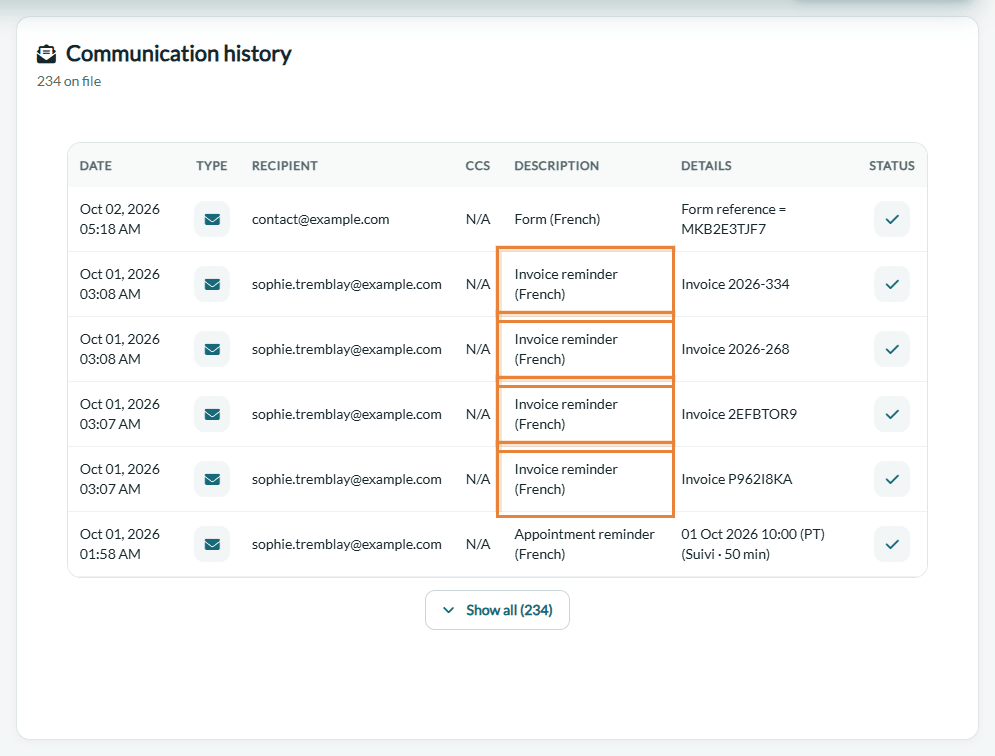Click email type icon for contact@example.com row
This screenshot has width=995, height=756.
(212, 219)
